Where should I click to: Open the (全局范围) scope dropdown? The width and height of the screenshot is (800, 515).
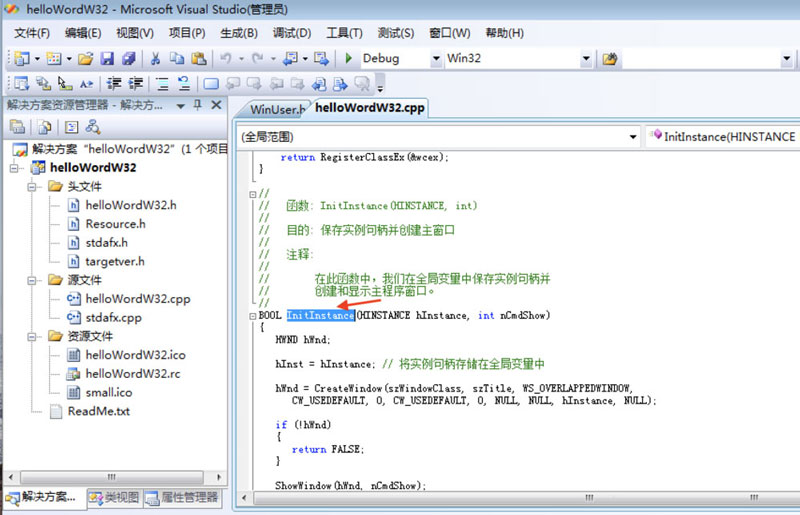633,137
